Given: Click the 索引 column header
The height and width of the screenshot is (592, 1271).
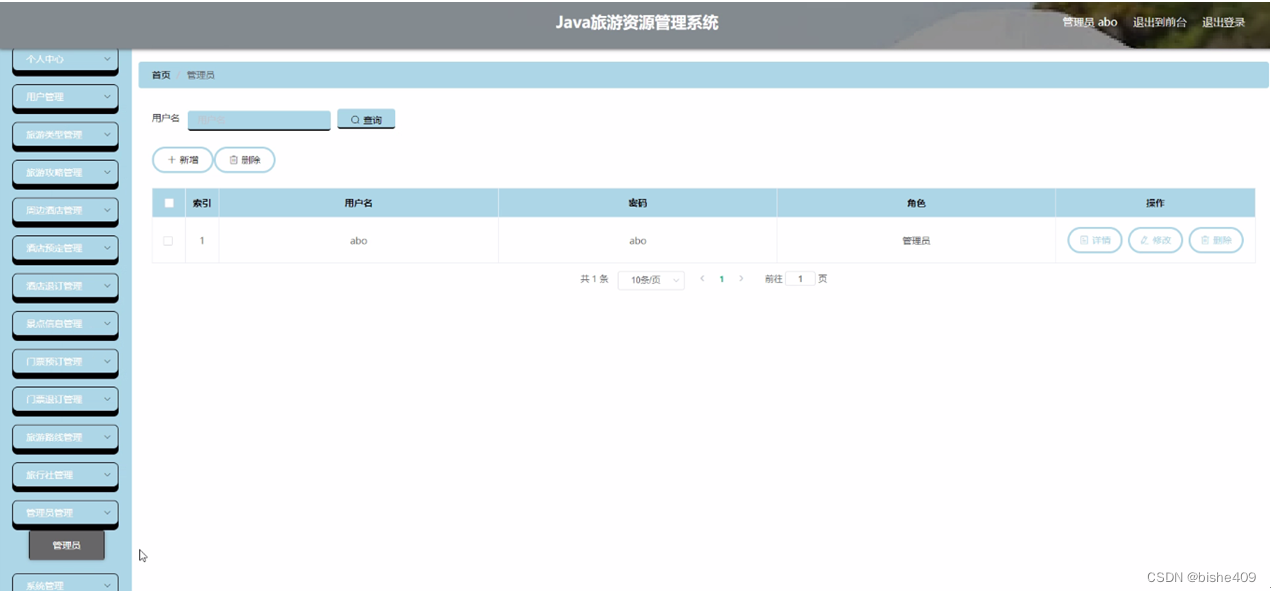Looking at the screenshot, I should coord(202,203).
